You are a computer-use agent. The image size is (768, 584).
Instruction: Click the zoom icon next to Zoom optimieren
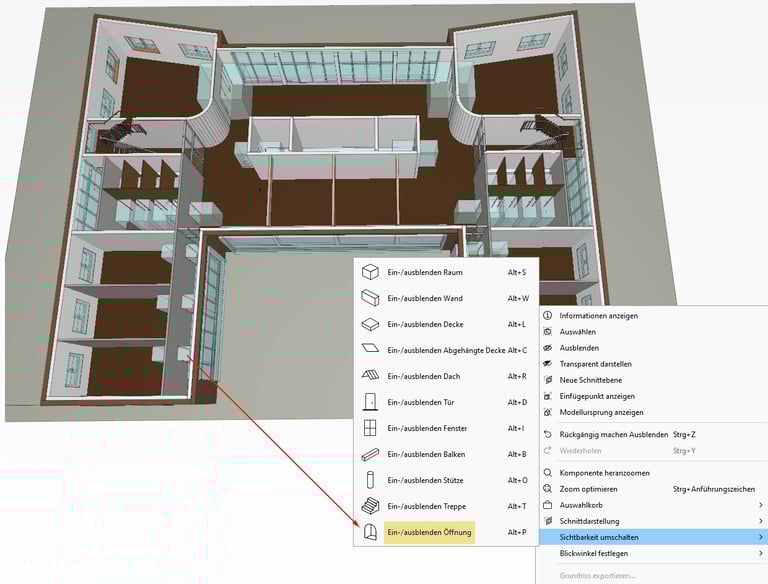[548, 488]
